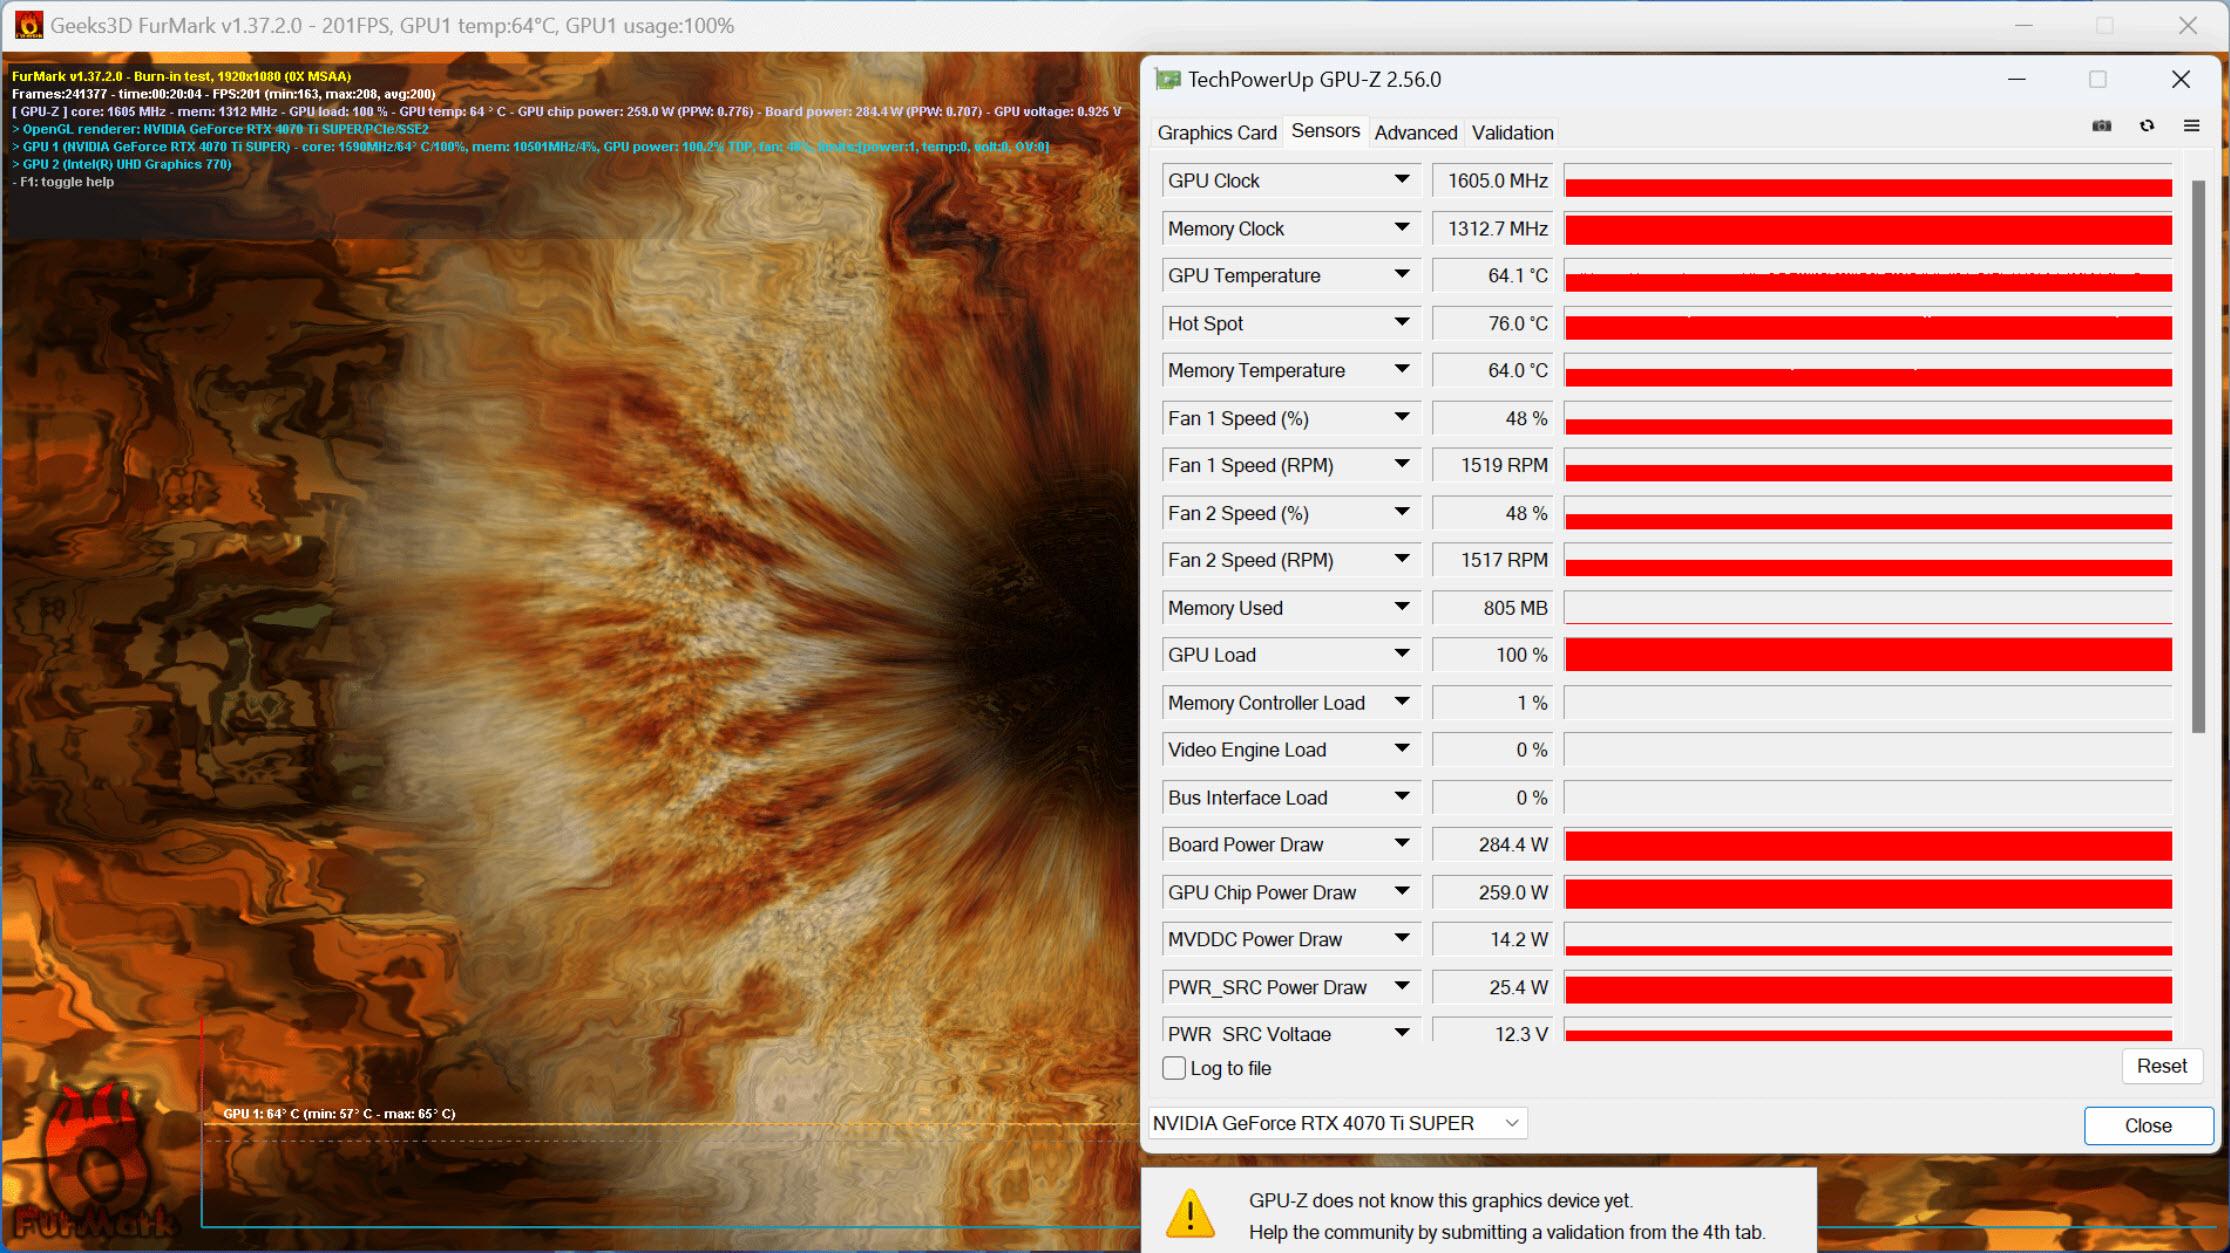Click the Sensors tab in GPU-Z

click(1325, 132)
